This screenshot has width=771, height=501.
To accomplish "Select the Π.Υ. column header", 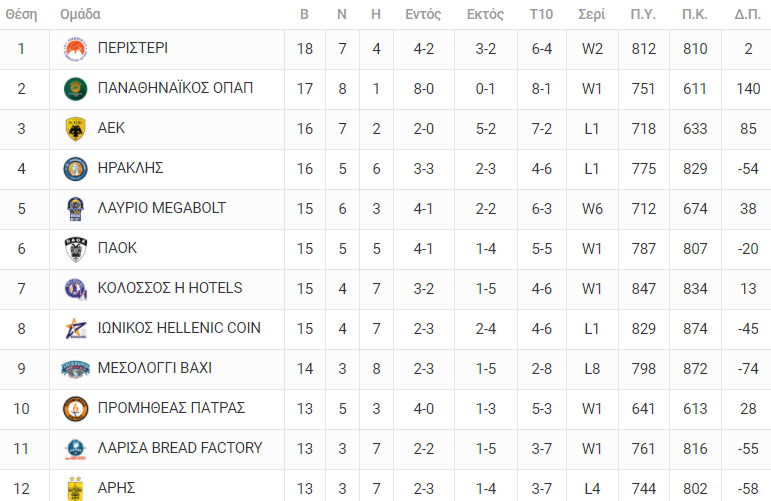I will 644,15.
